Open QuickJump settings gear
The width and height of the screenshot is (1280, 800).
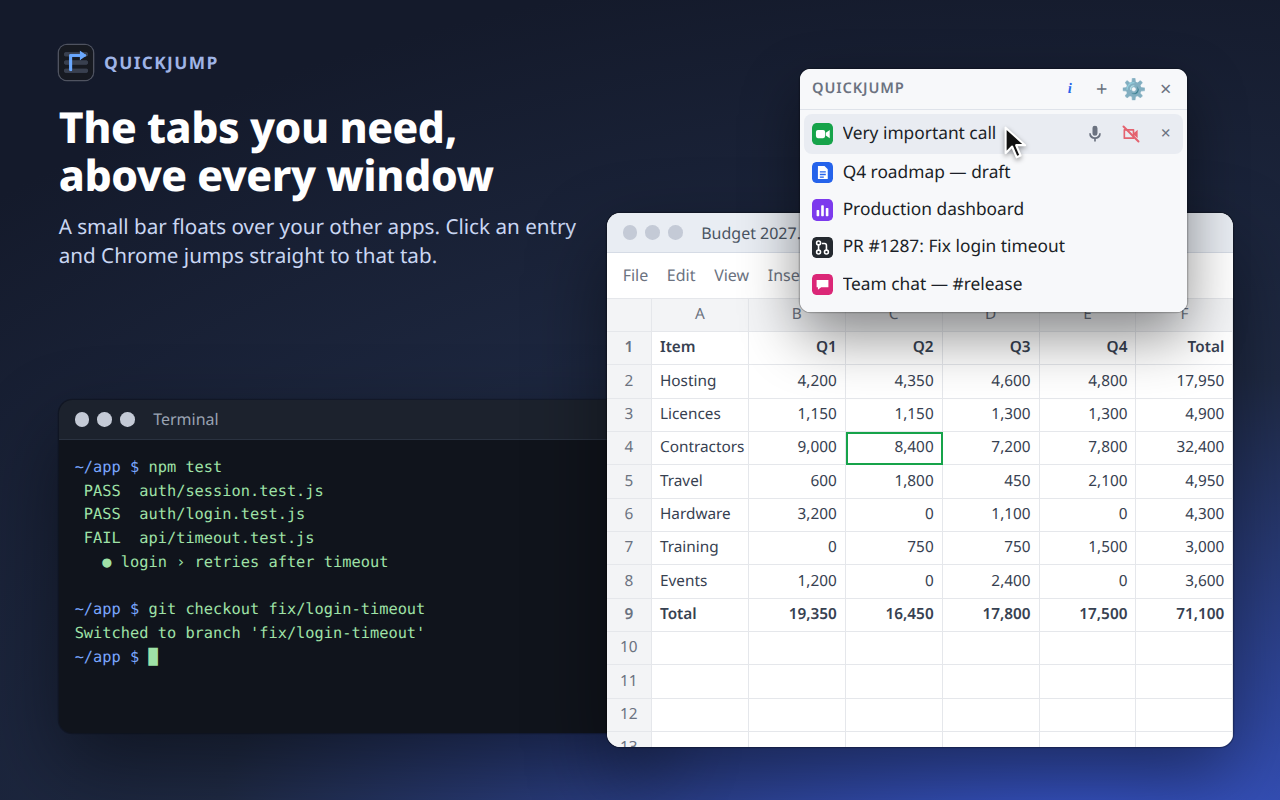tap(1133, 89)
